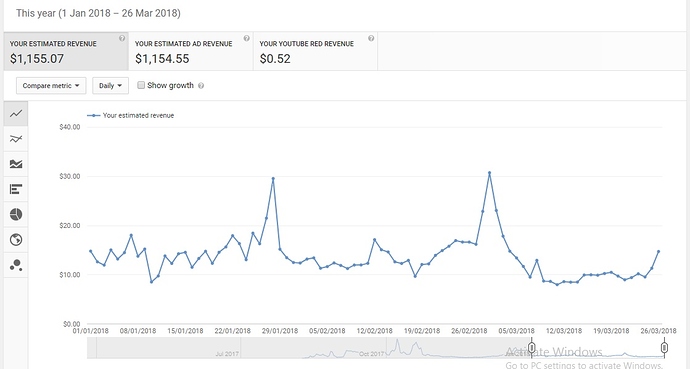Select the globe map view icon
This screenshot has width=690, height=369.
16,240
